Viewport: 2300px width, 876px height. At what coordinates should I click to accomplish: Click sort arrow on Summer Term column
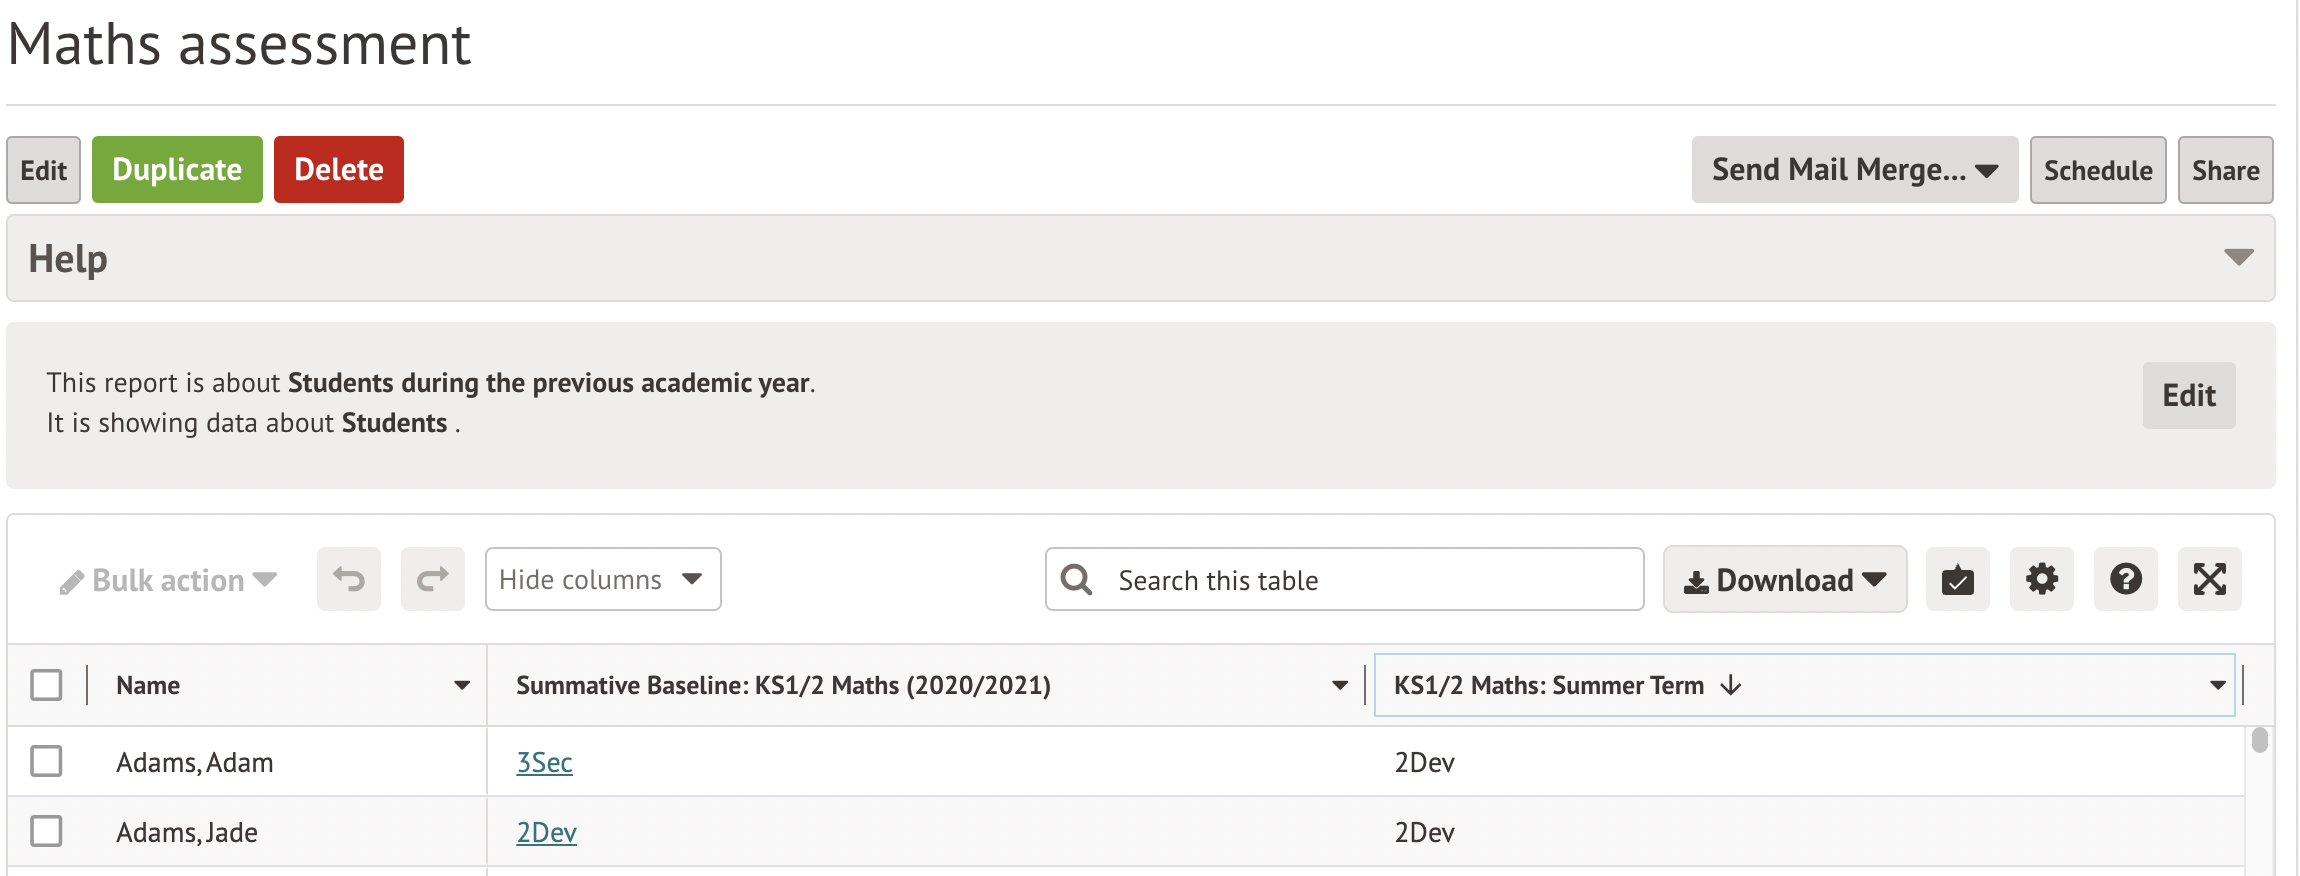pyautogui.click(x=1731, y=686)
